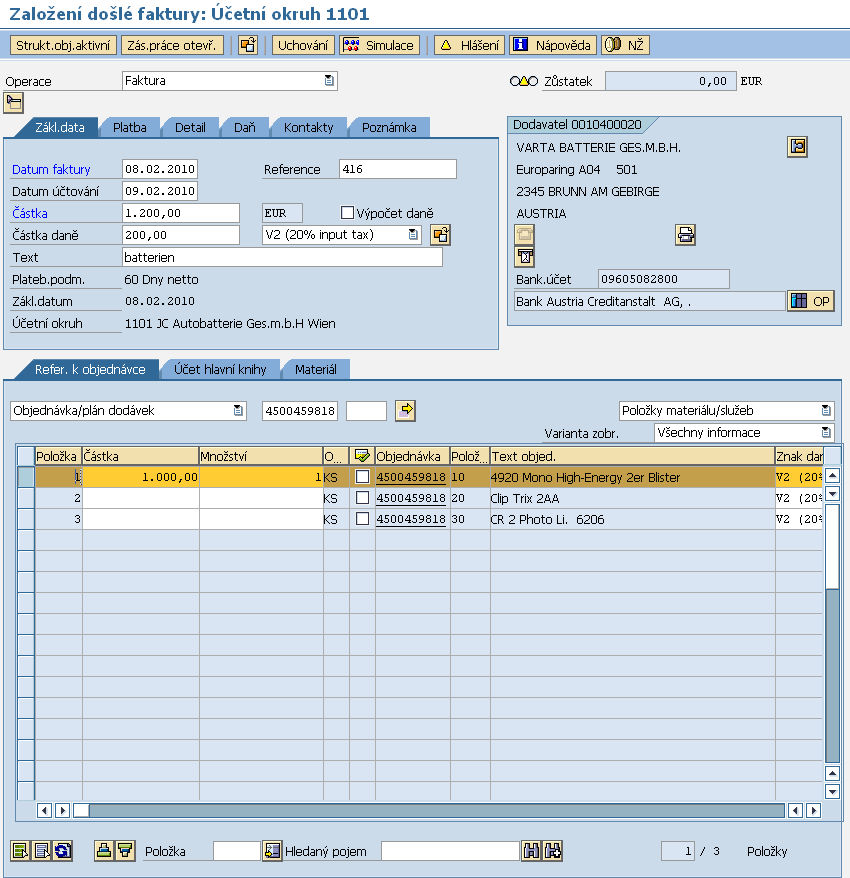Screen dimensions: 850x878
Task: Click the find next binoculars icon
Action: (x=552, y=851)
